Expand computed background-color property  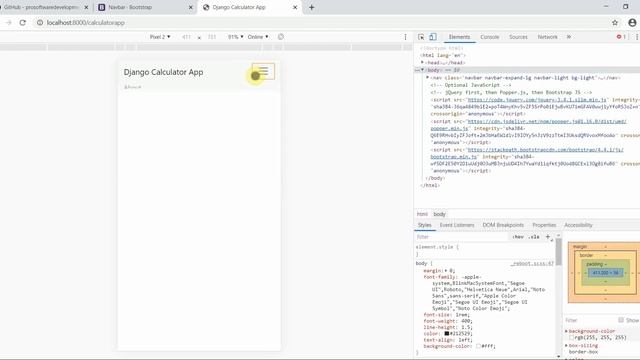pyautogui.click(x=566, y=331)
